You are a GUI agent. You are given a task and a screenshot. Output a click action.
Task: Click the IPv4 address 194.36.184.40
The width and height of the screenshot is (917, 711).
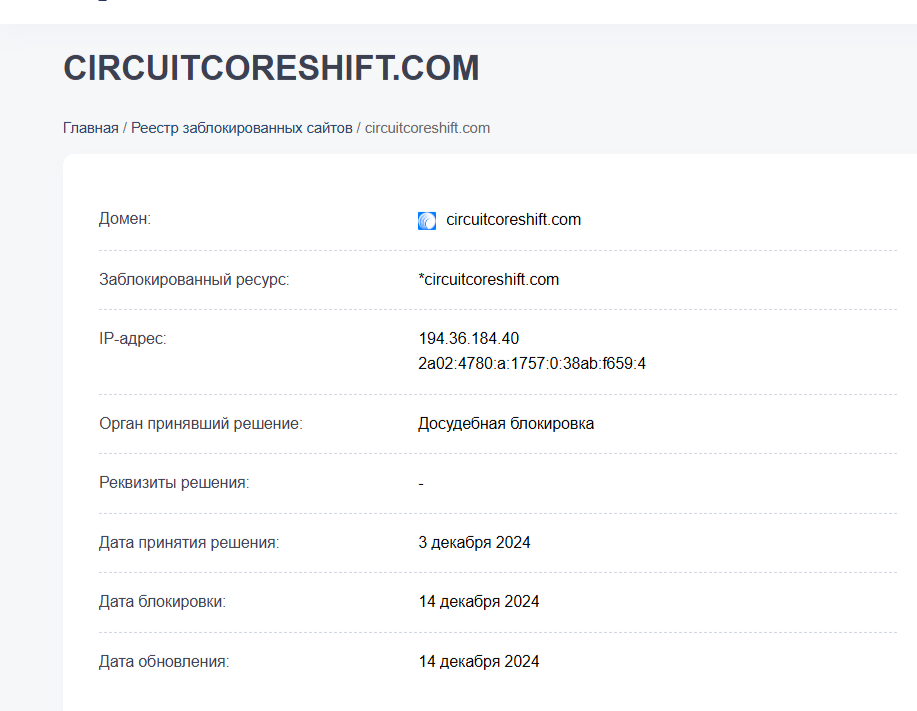468,339
